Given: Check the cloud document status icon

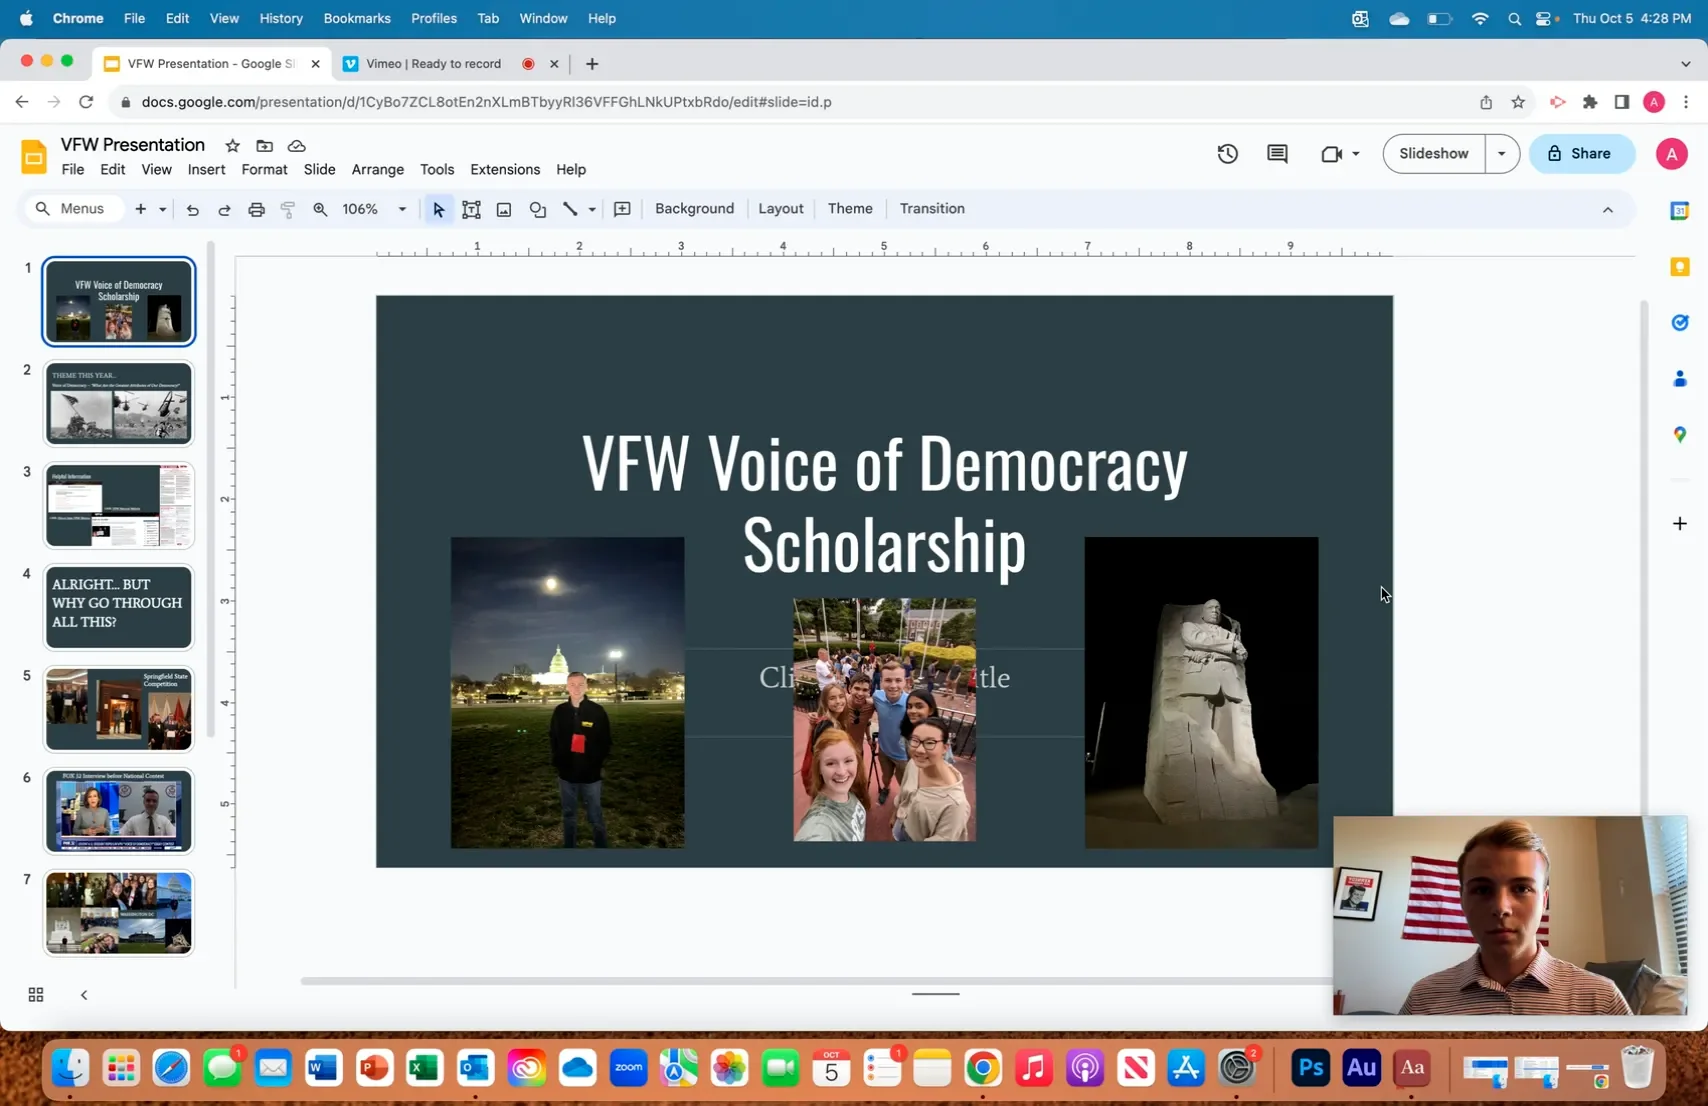Looking at the screenshot, I should (296, 146).
